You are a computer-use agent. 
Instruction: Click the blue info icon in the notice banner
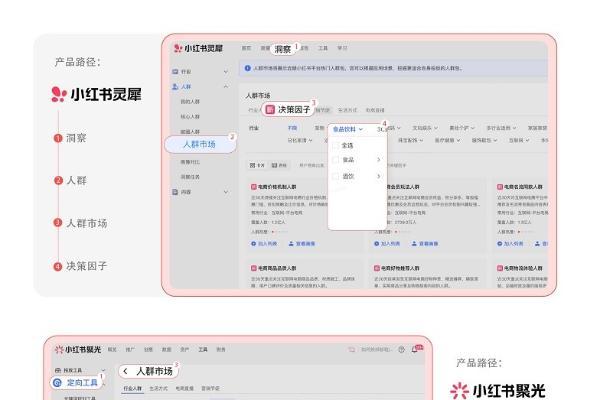[248, 69]
